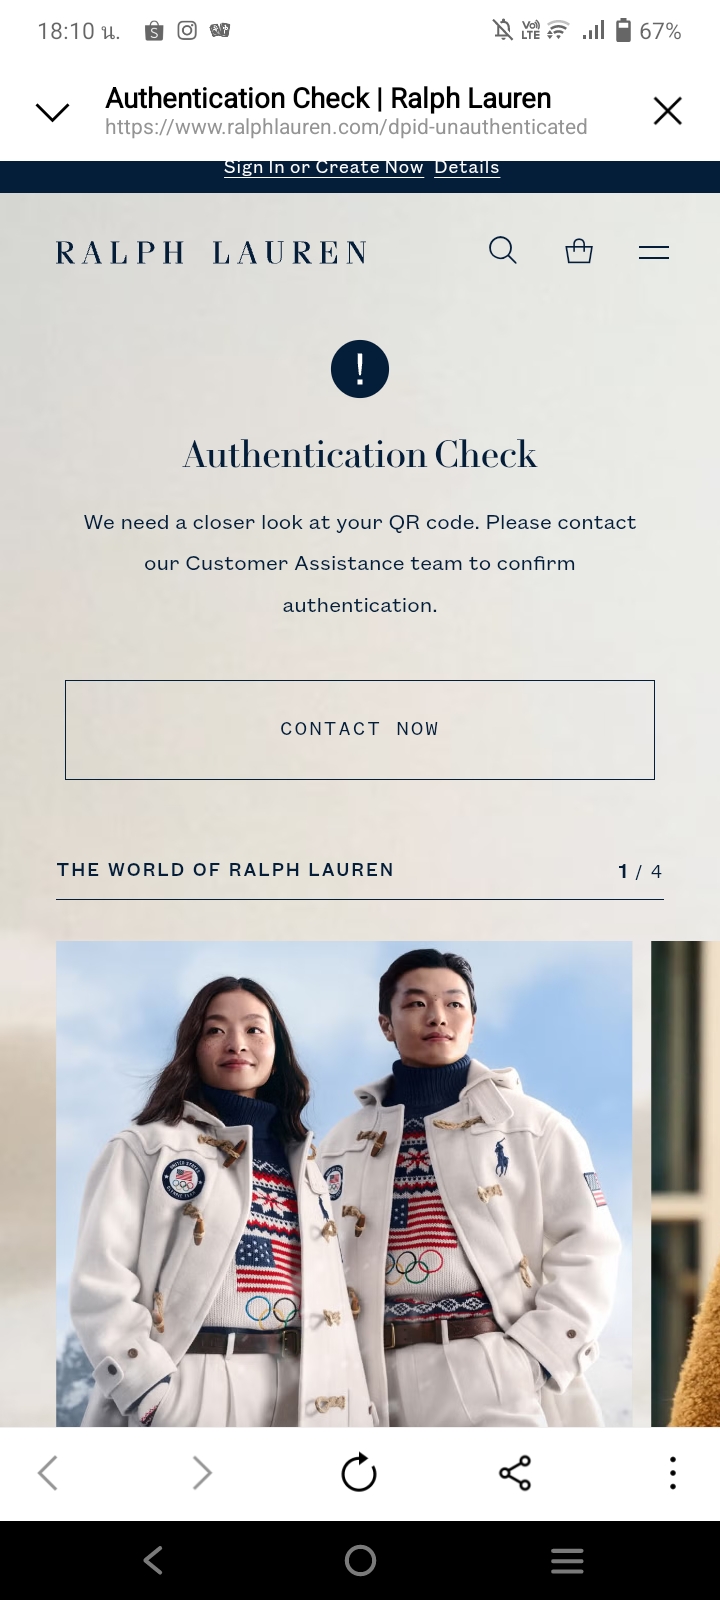
Task: Open the hamburger menu icon
Action: (654, 252)
